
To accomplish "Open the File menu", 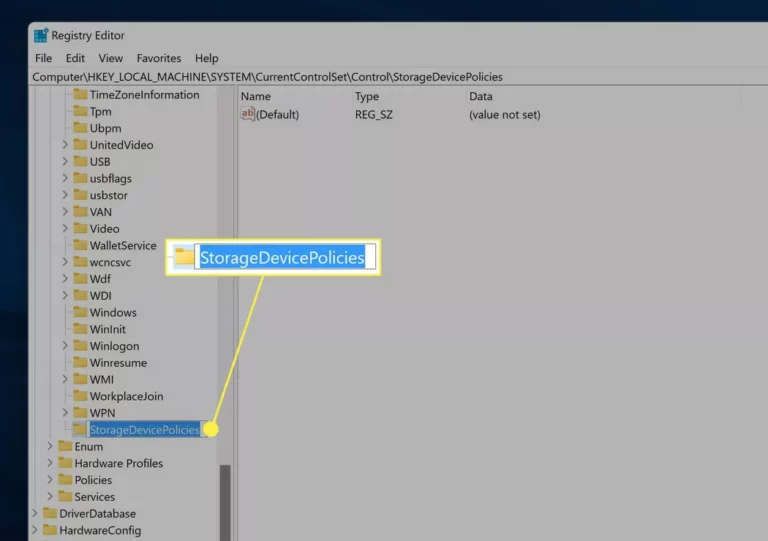I will pyautogui.click(x=44, y=58).
